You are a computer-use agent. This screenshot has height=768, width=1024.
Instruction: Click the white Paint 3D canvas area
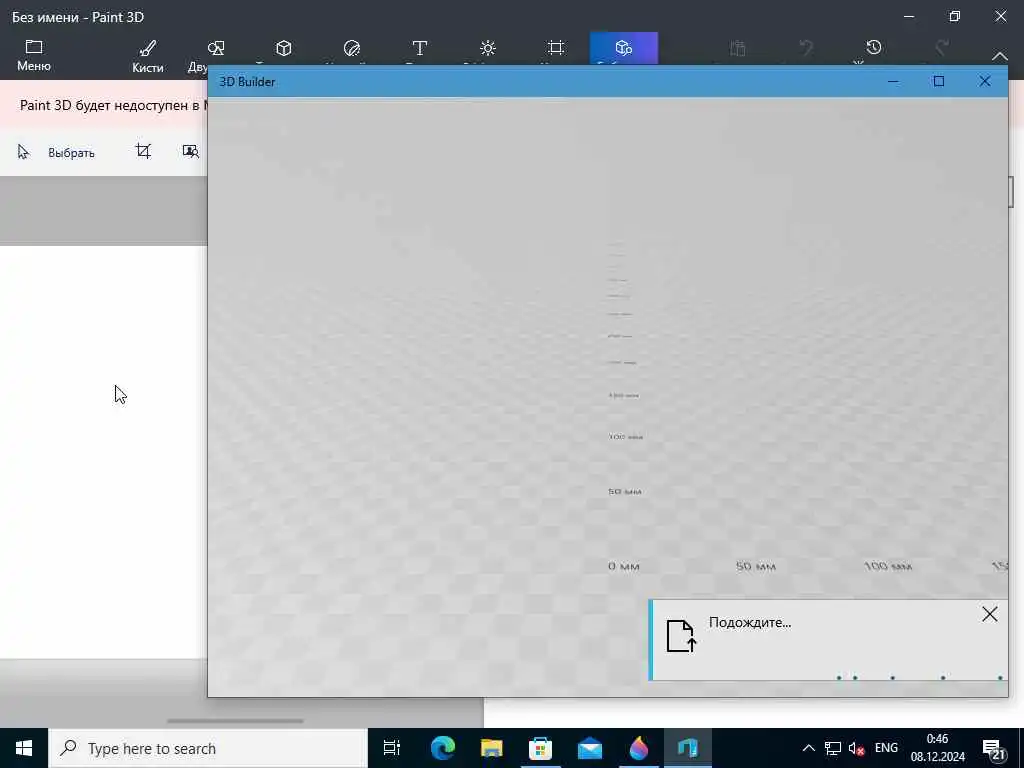pos(103,452)
